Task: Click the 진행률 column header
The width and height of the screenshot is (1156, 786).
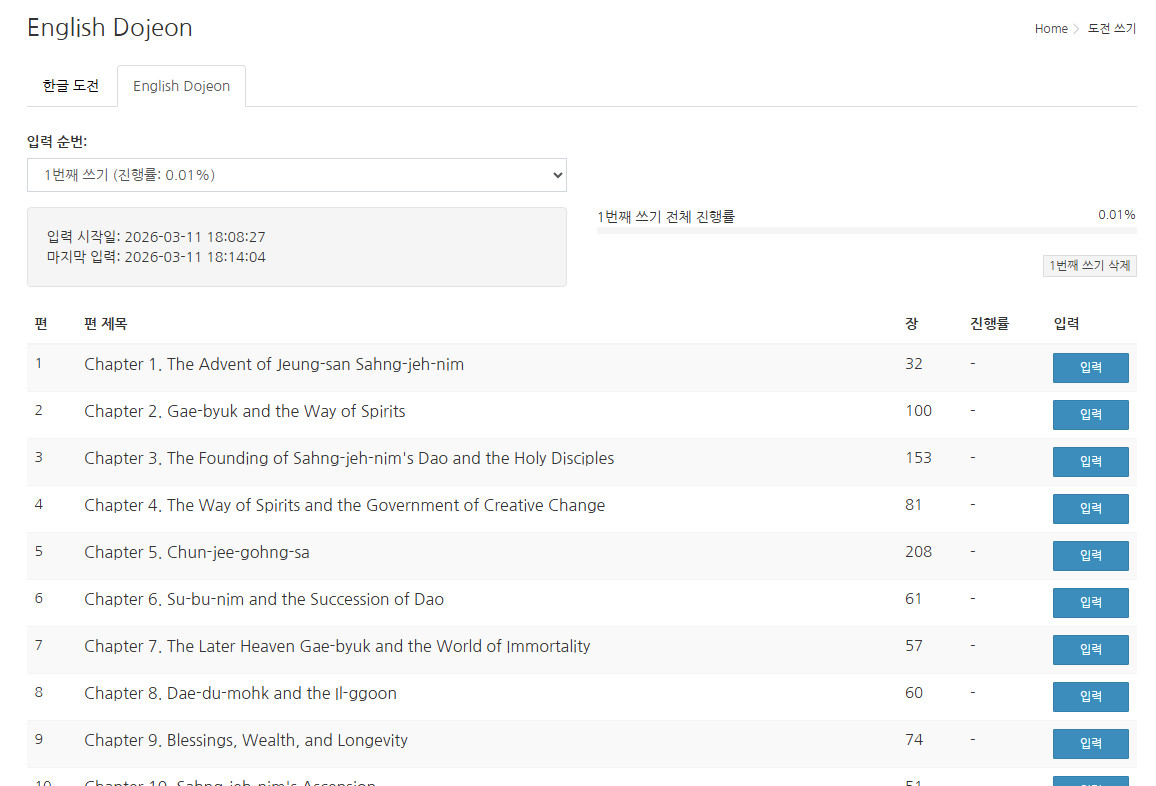Action: pos(989,324)
